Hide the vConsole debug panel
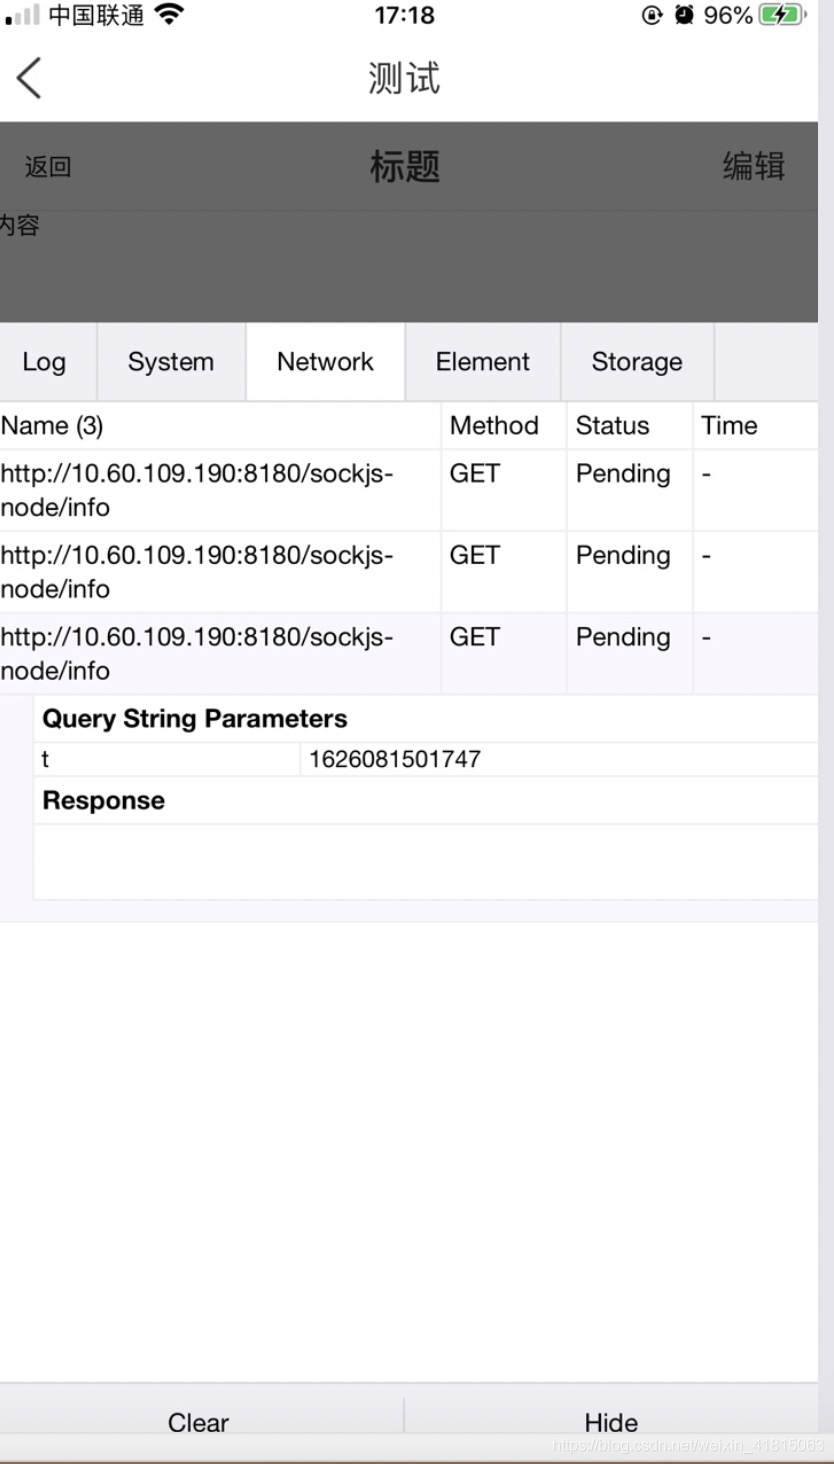Image resolution: width=834 pixels, height=1464 pixels. pyautogui.click(x=611, y=1422)
